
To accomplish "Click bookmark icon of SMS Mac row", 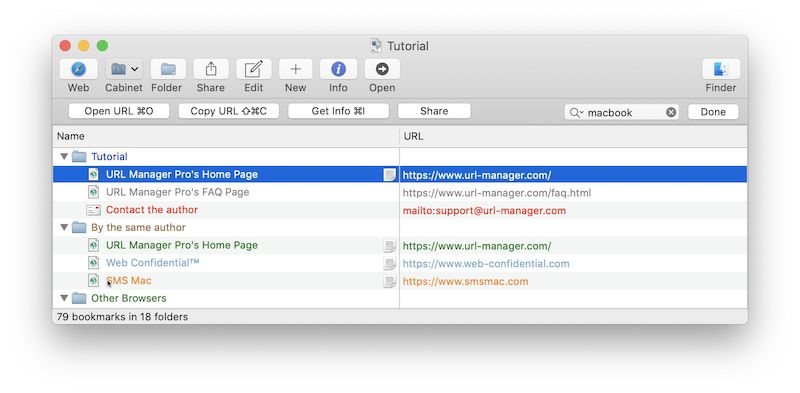I will pos(93,281).
